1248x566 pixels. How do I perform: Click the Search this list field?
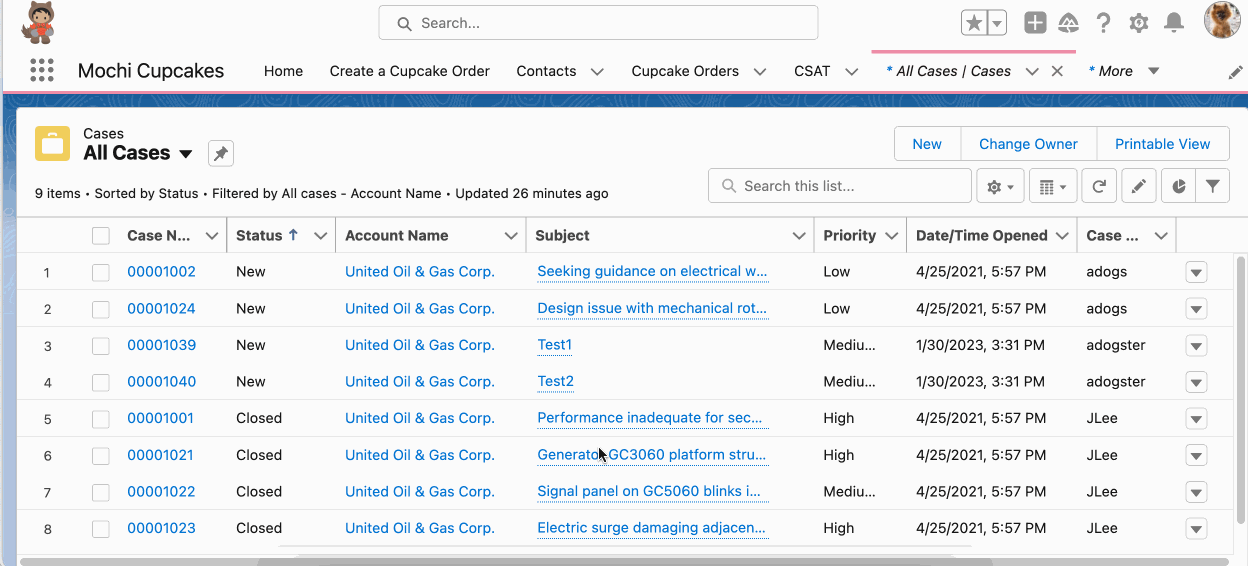(840, 186)
